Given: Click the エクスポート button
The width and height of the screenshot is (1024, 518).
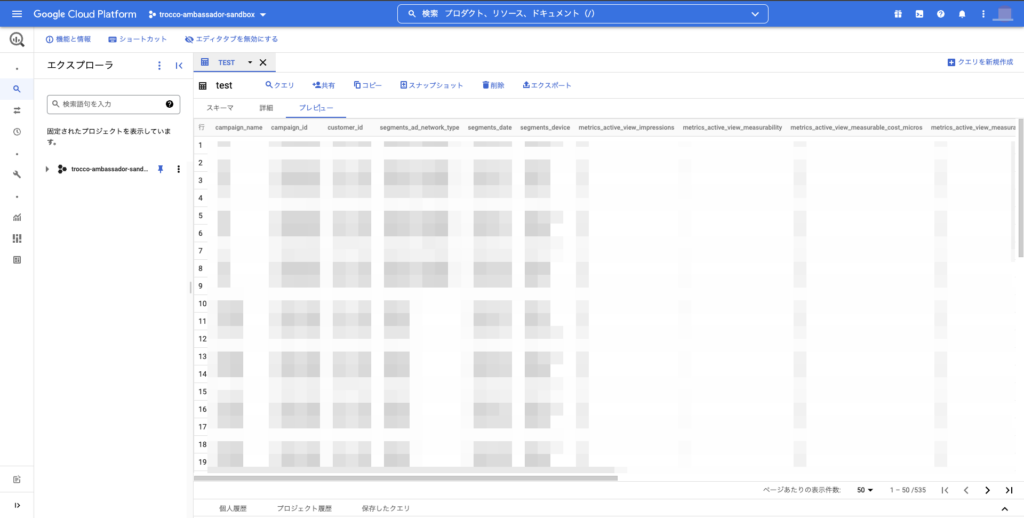Looking at the screenshot, I should click(x=547, y=85).
